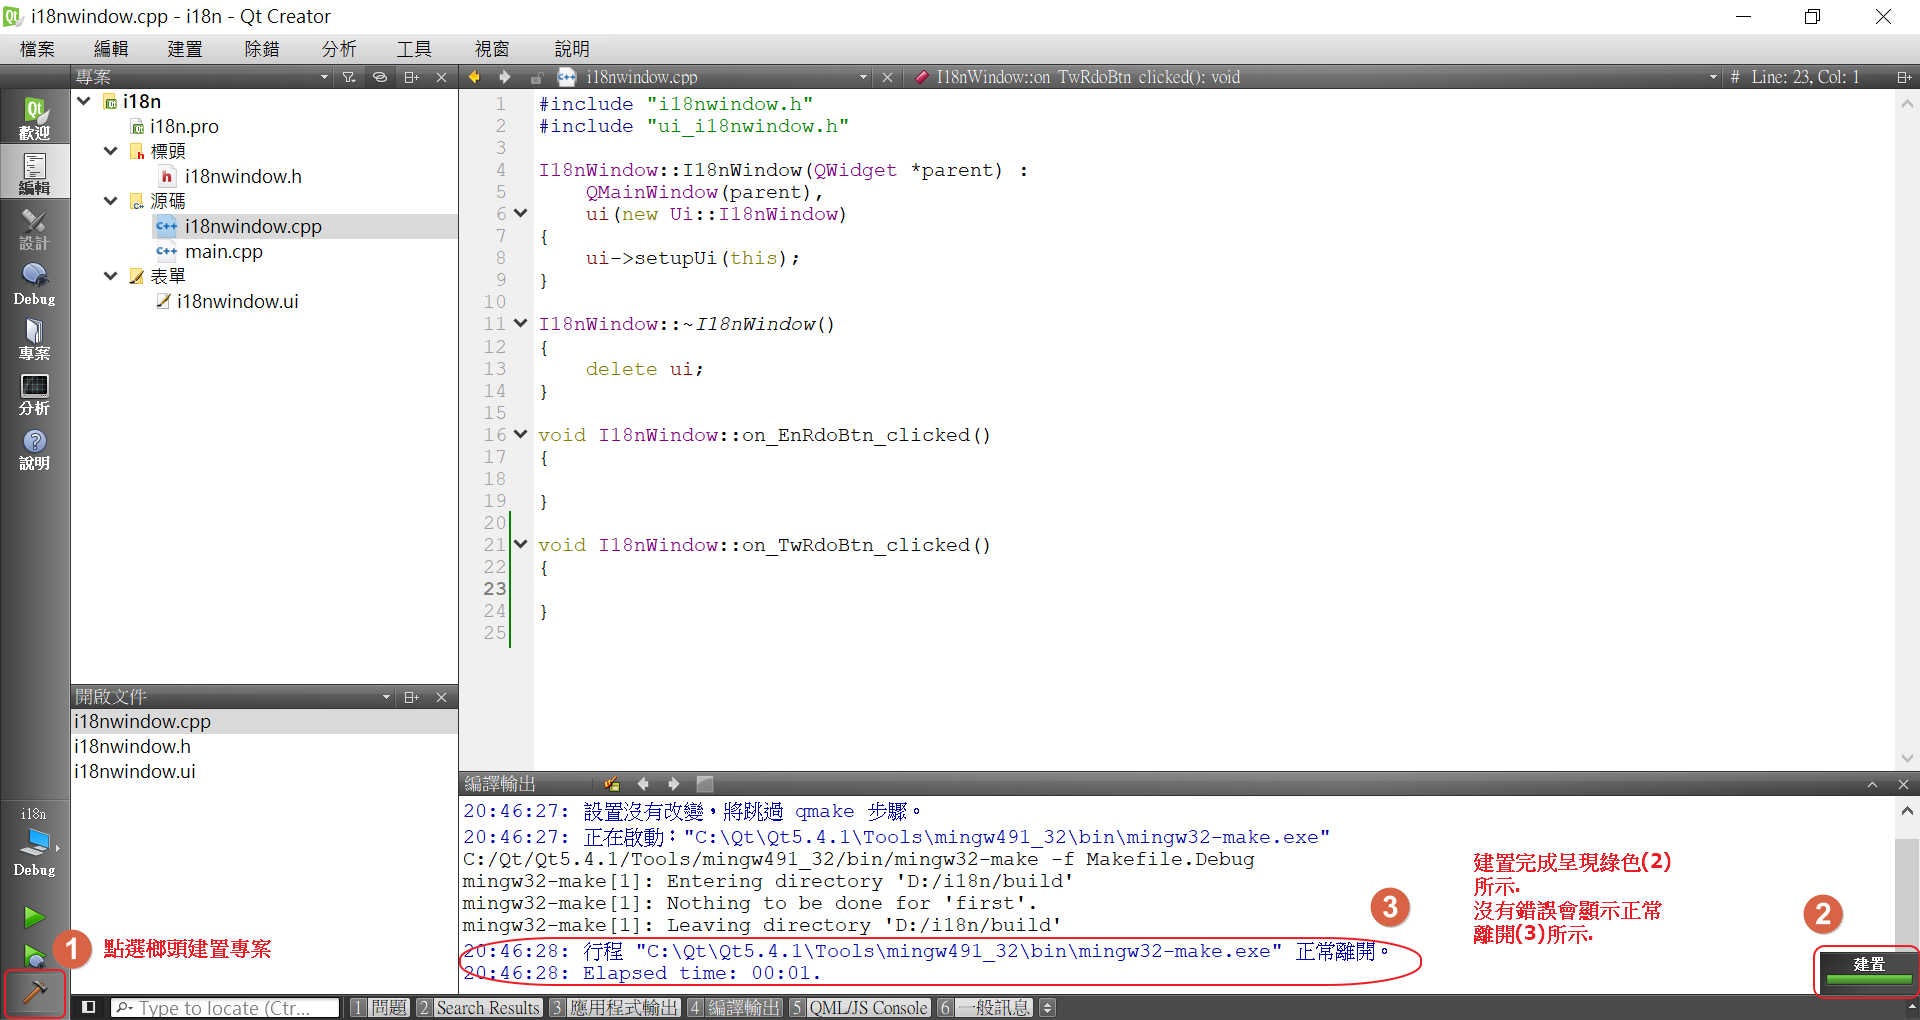Select i18n.pro in the project tree
Image resolution: width=1920 pixels, height=1020 pixels.
pos(184,126)
